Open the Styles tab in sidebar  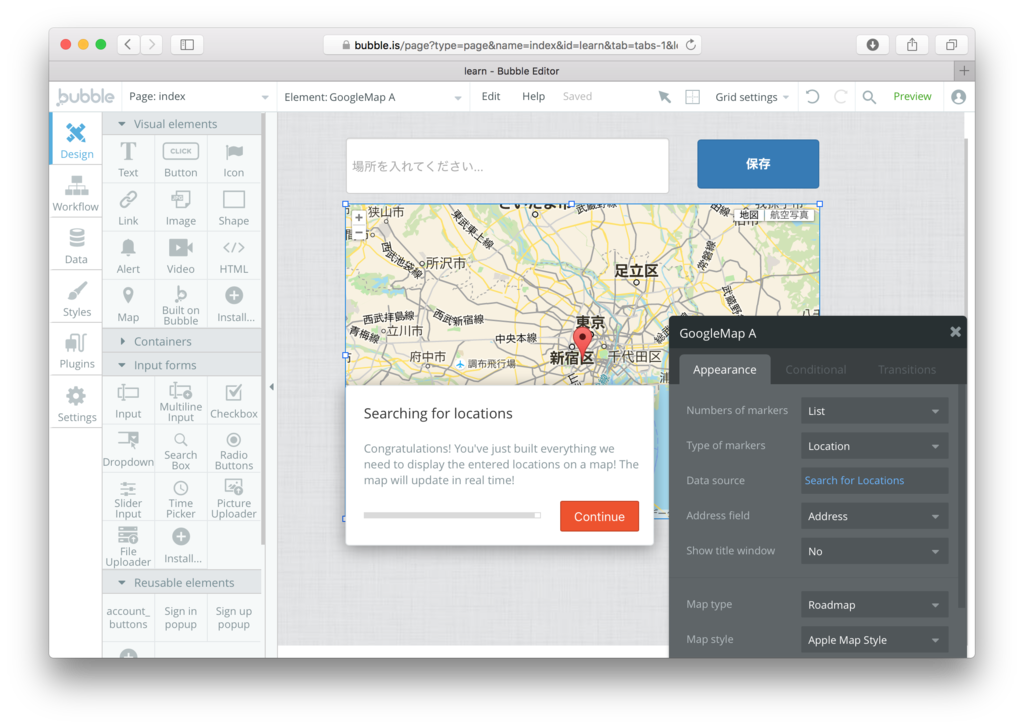pos(76,298)
